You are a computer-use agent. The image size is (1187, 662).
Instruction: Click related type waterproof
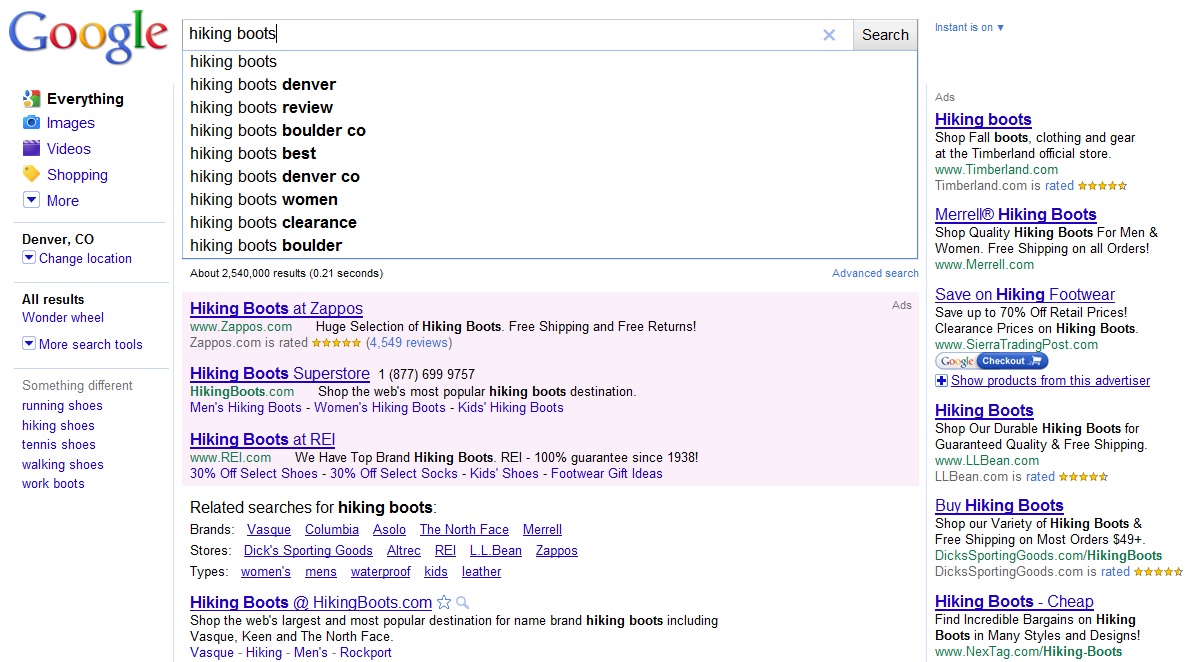click(381, 572)
